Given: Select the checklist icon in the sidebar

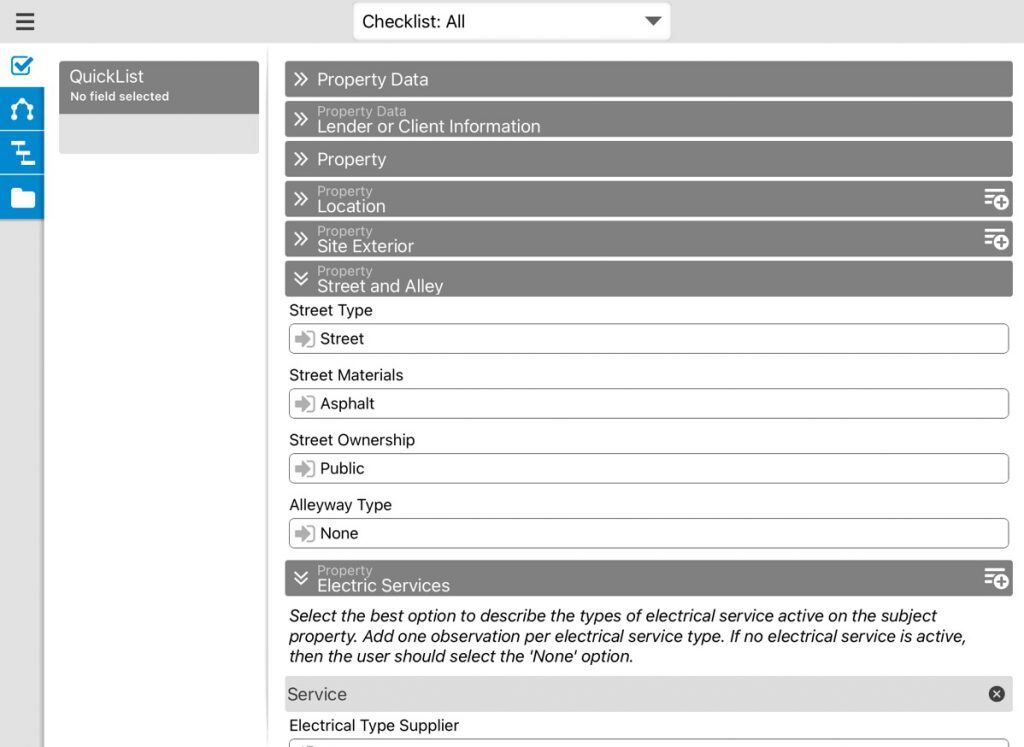Looking at the screenshot, I should [x=22, y=66].
